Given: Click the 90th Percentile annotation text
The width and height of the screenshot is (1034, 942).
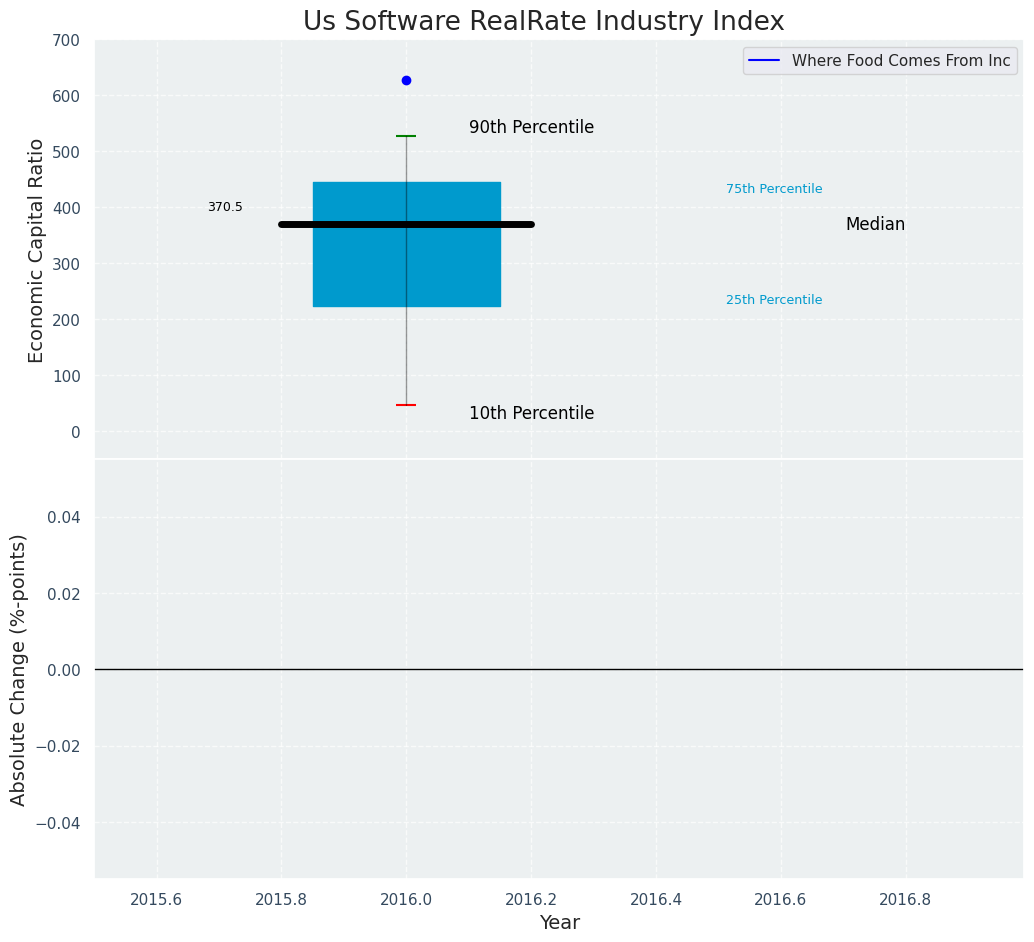Looking at the screenshot, I should [x=531, y=128].
